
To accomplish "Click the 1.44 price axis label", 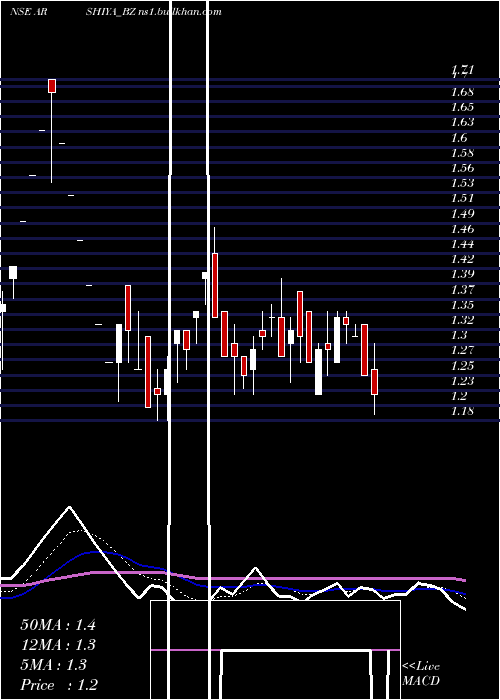I will tap(462, 244).
